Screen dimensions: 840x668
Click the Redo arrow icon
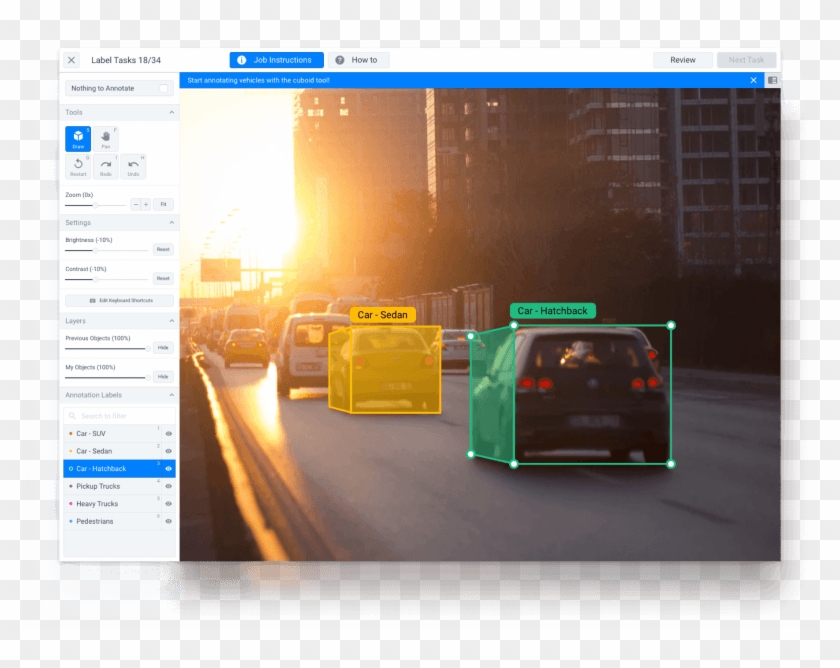[105, 166]
